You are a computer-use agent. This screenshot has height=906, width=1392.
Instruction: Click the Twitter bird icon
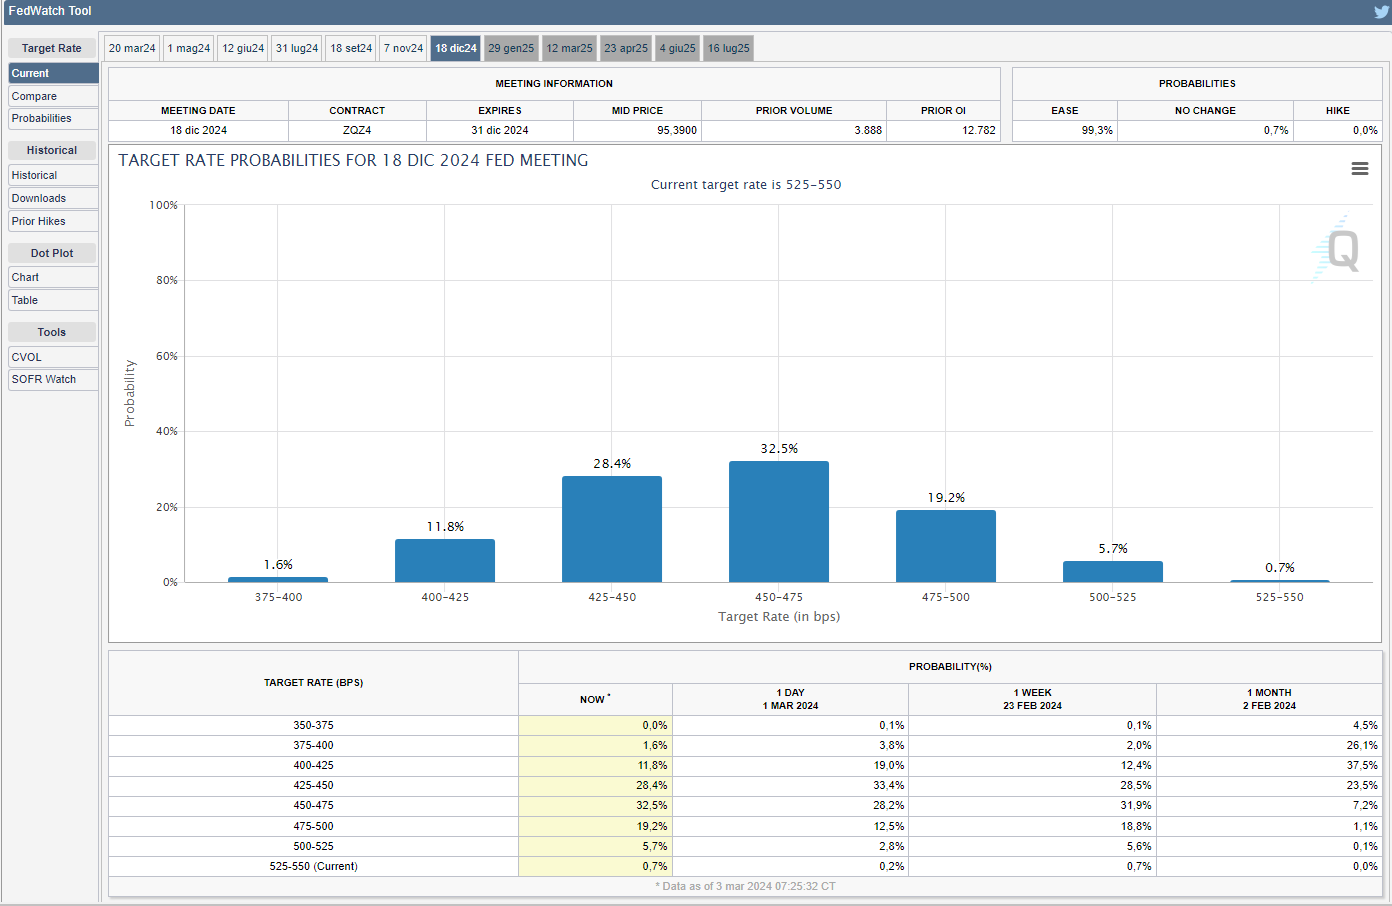[x=1381, y=12]
